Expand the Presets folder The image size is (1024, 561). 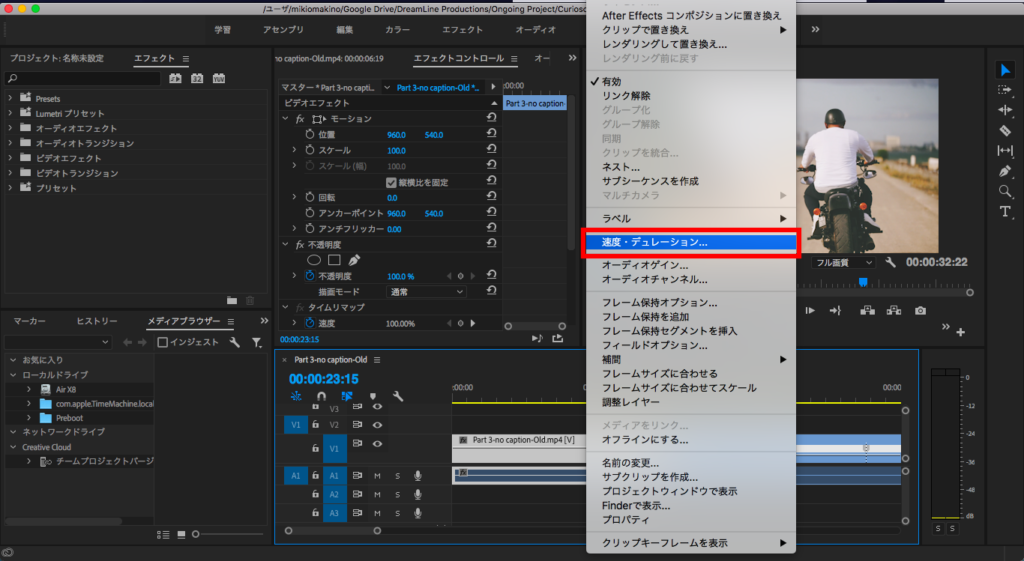10,98
